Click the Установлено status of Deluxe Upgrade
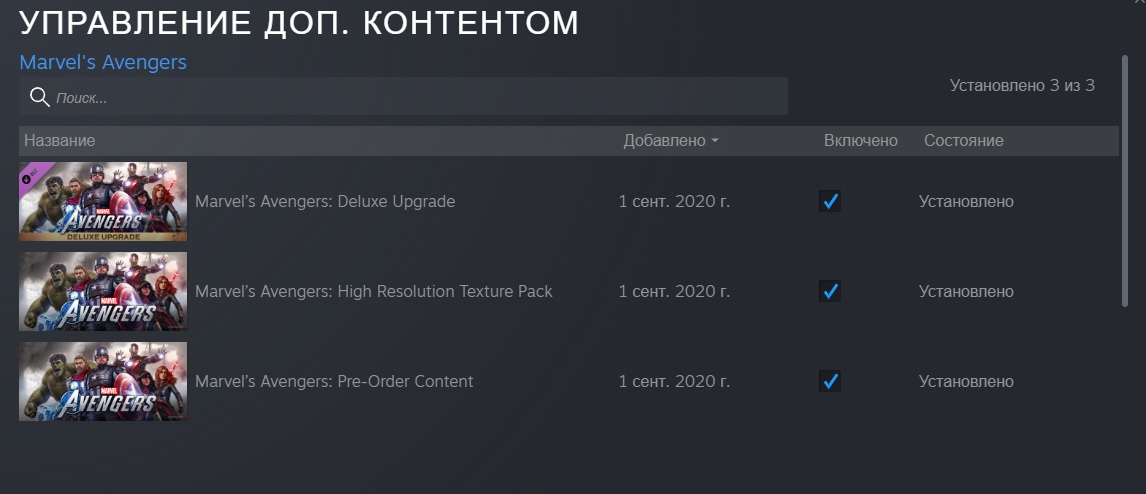The height and width of the screenshot is (494, 1146). click(966, 201)
